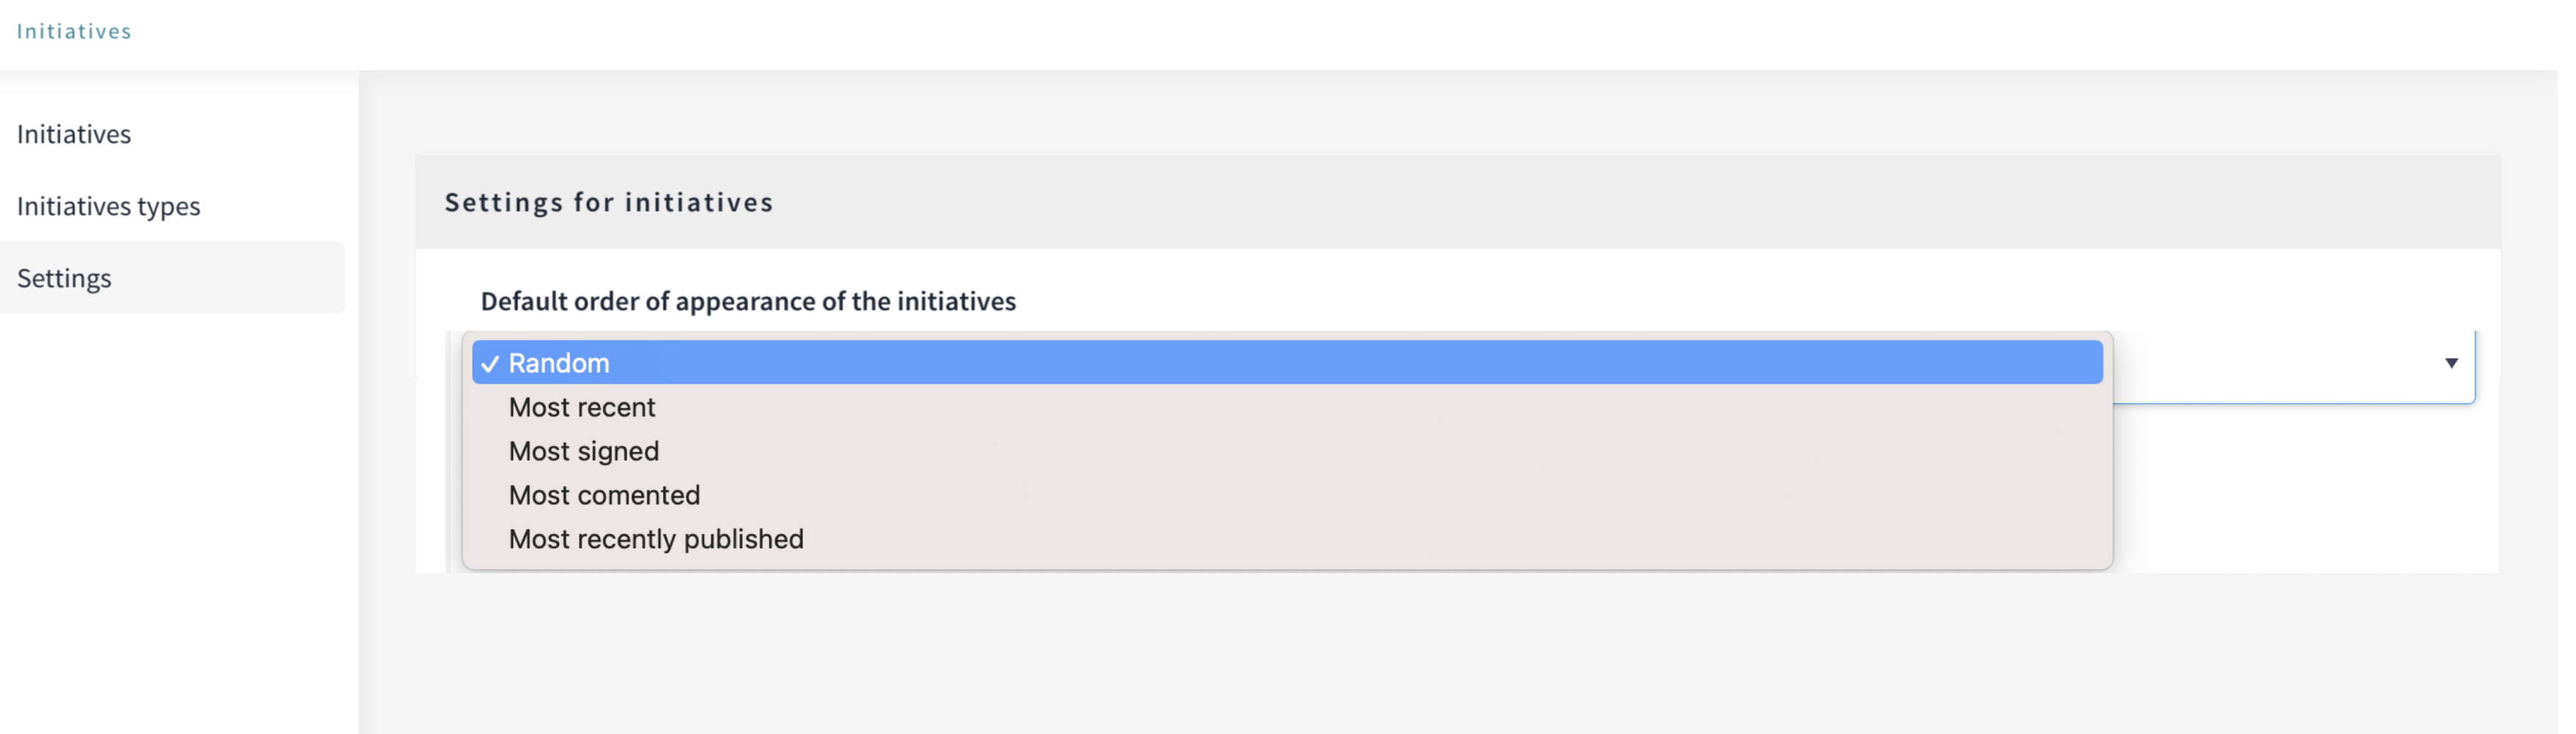Click gray page background below settings panel
Viewport: 2576px width, 734px height.
pos(1400,650)
